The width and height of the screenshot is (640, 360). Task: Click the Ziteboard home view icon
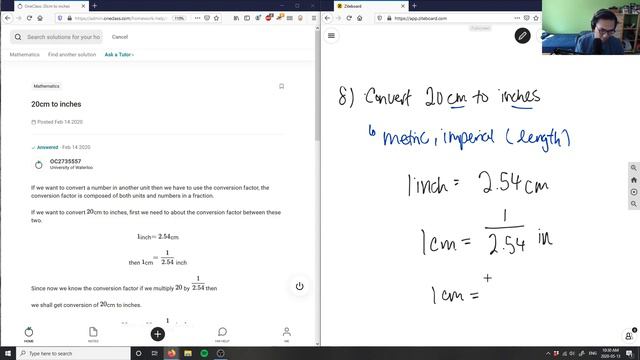633,180
